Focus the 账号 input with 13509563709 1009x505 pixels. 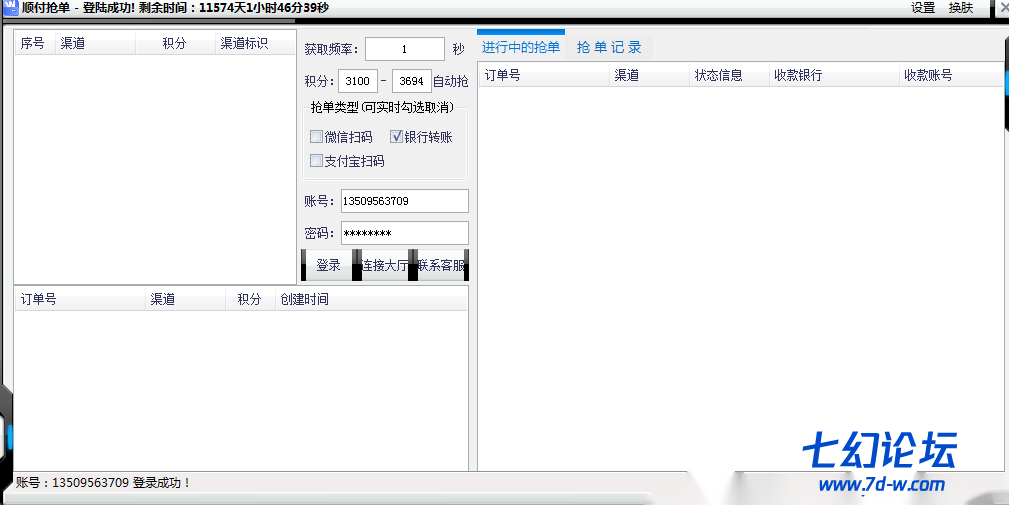pyautogui.click(x=405, y=201)
